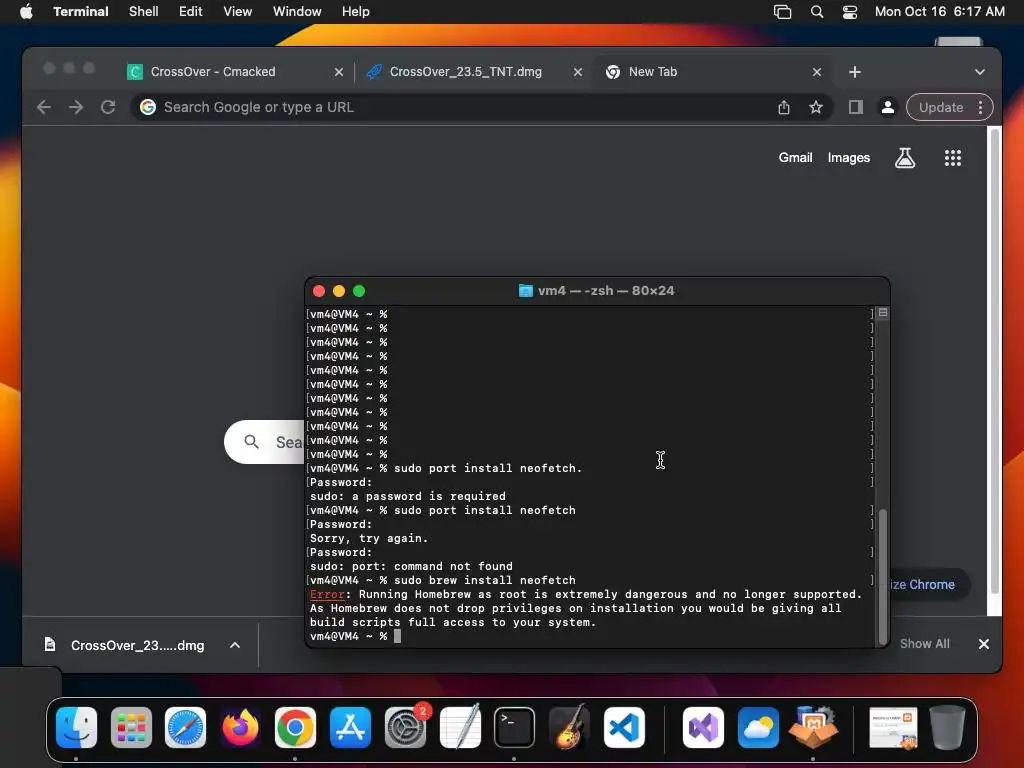Launch GarageBand from the dock
This screenshot has height=768, width=1024.
click(x=569, y=727)
